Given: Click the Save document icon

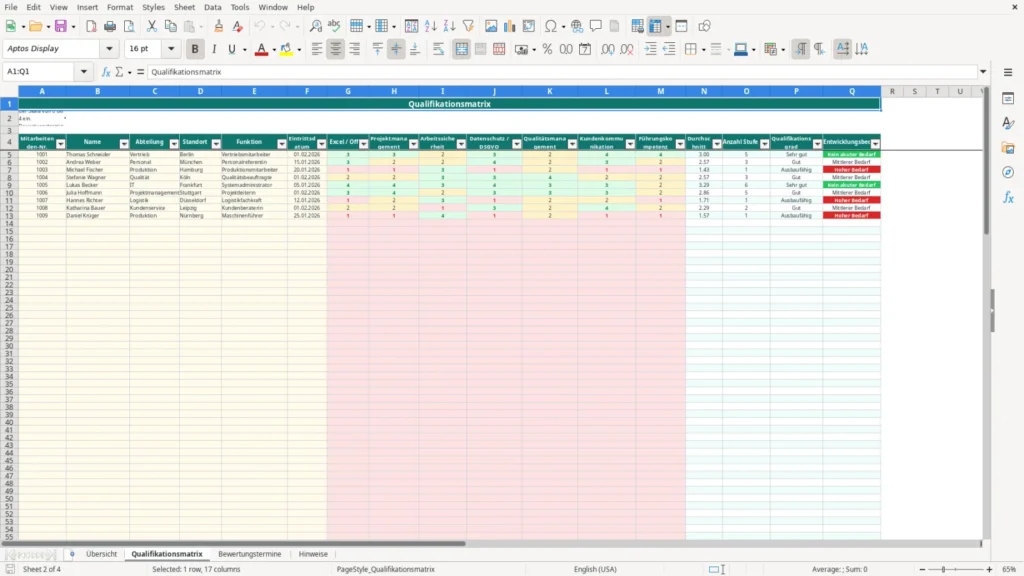Looking at the screenshot, I should (61, 26).
